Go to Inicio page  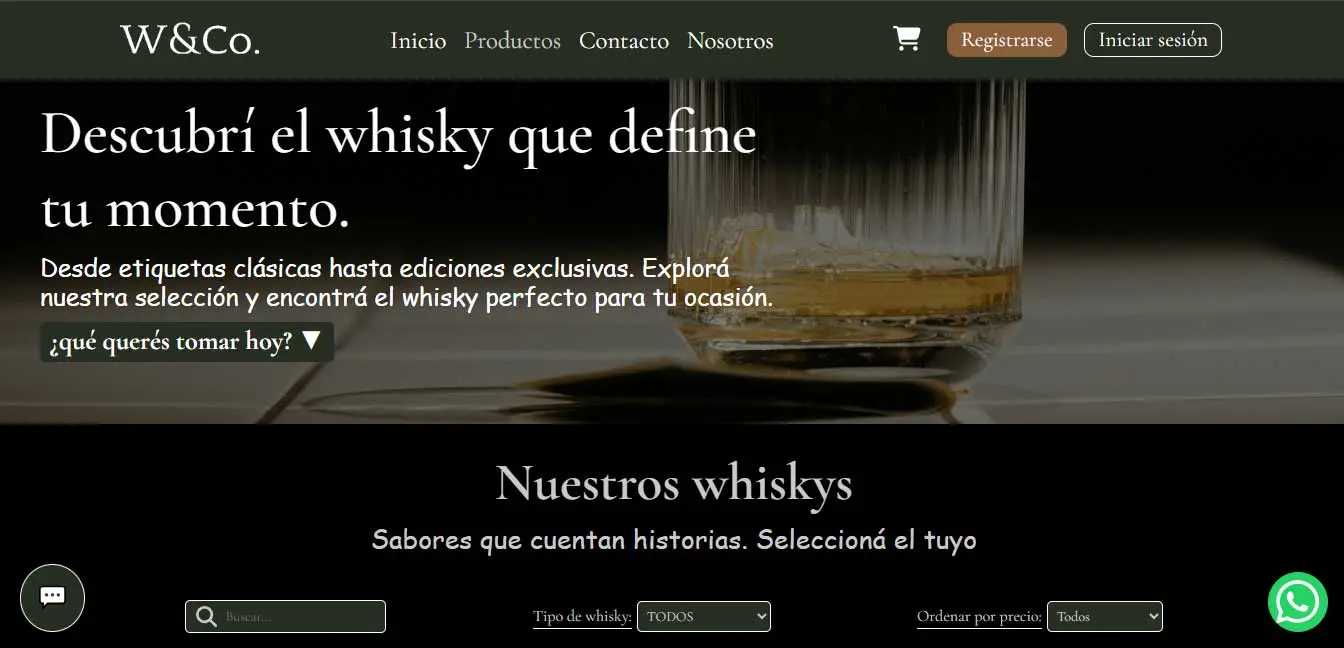(x=418, y=41)
